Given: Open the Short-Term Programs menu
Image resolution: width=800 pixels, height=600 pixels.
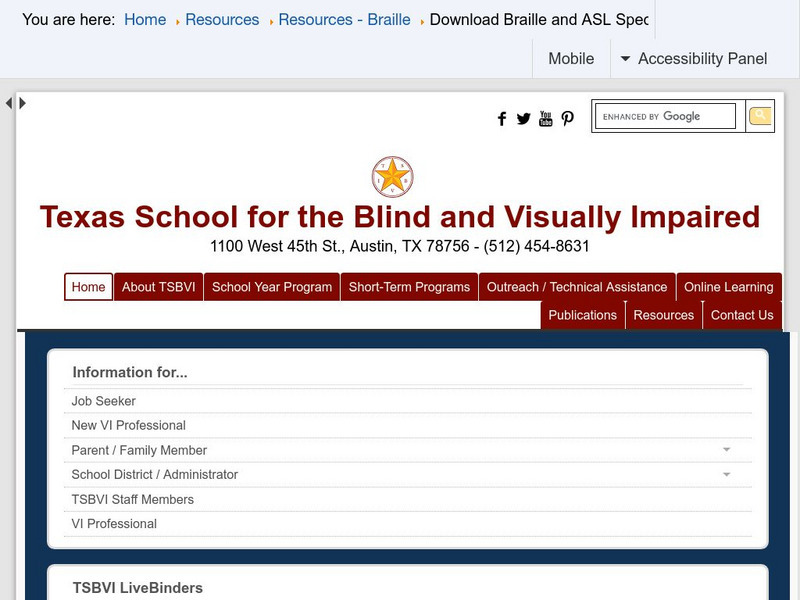Looking at the screenshot, I should coord(409,287).
